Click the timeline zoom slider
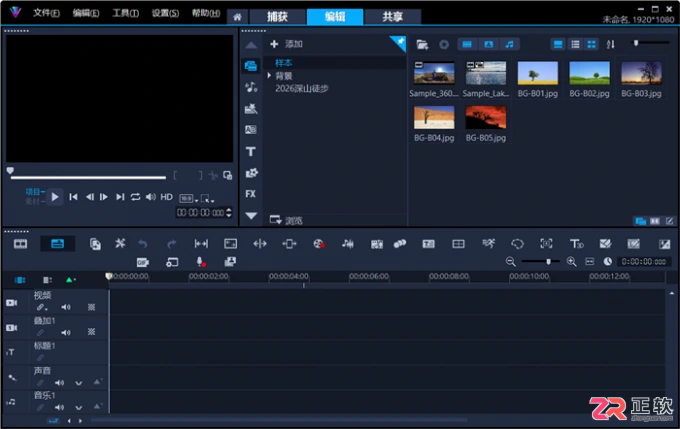The width and height of the screenshot is (680, 429). [x=540, y=262]
